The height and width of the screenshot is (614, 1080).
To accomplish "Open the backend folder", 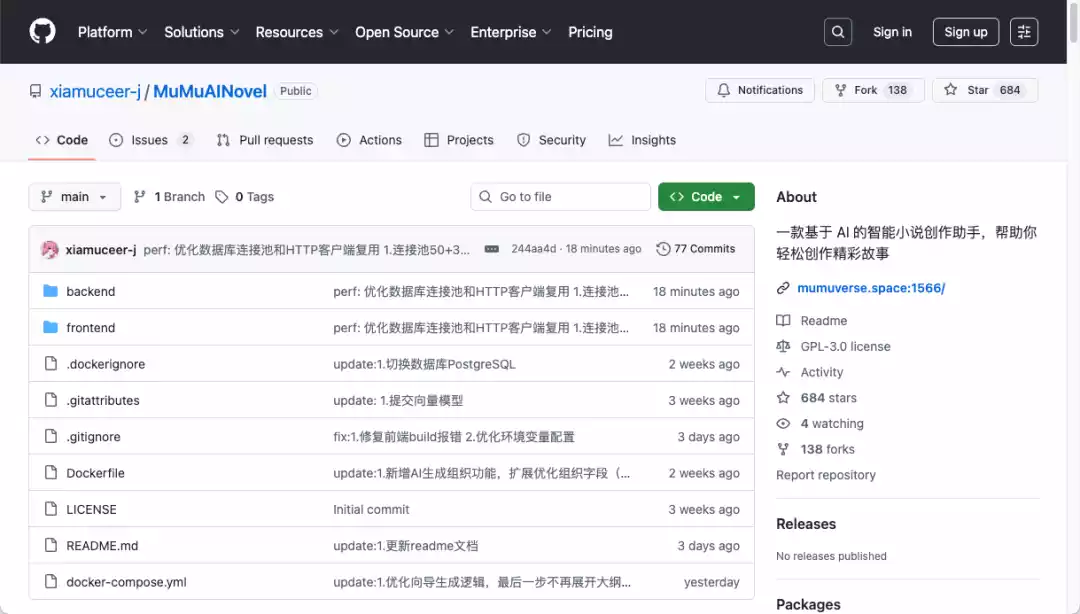I will click(x=90, y=292).
